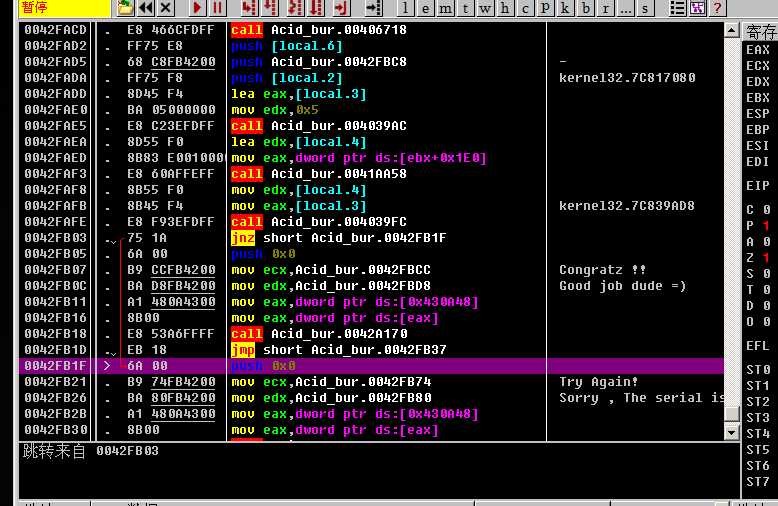
Task: Click the 'Good job dude =)' comment
Action: click(622, 286)
